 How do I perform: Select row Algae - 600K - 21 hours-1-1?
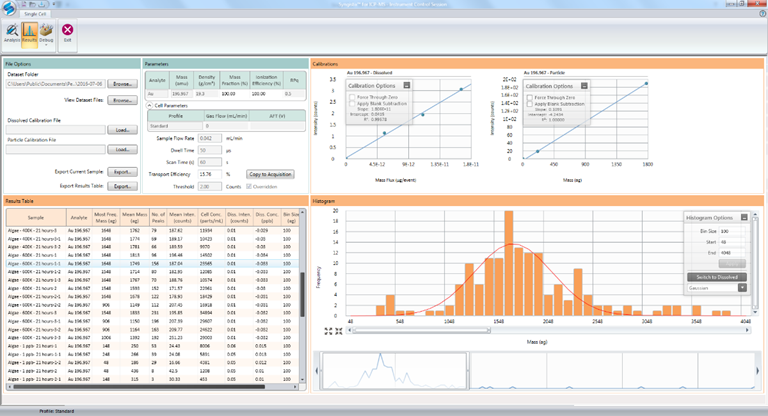[x=152, y=264]
